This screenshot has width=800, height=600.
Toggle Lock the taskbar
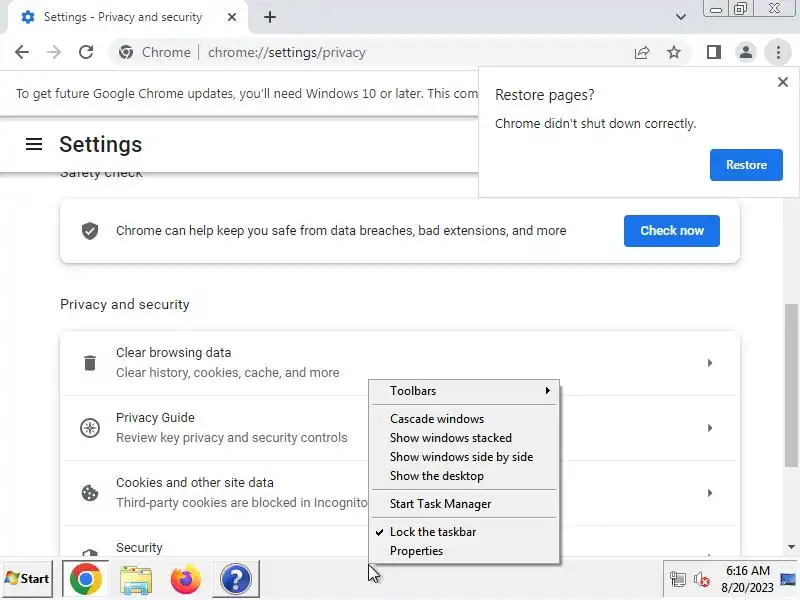pyautogui.click(x=464, y=532)
